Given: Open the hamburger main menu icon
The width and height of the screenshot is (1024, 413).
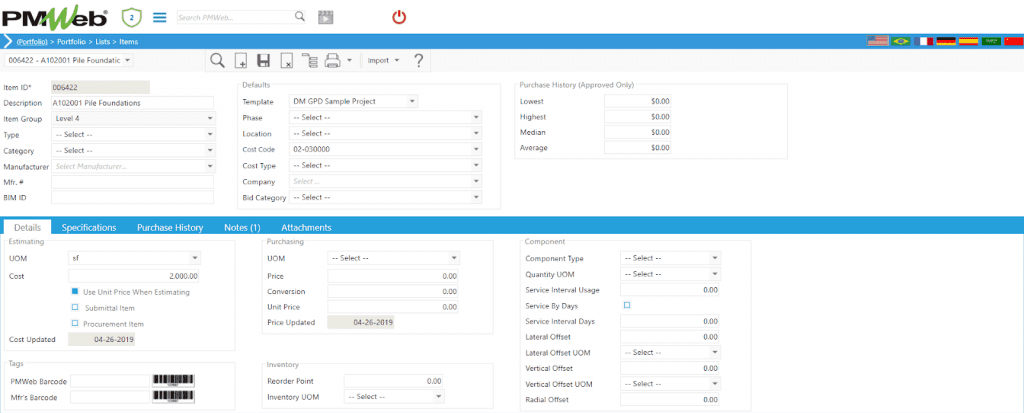Looking at the screenshot, I should 159,17.
